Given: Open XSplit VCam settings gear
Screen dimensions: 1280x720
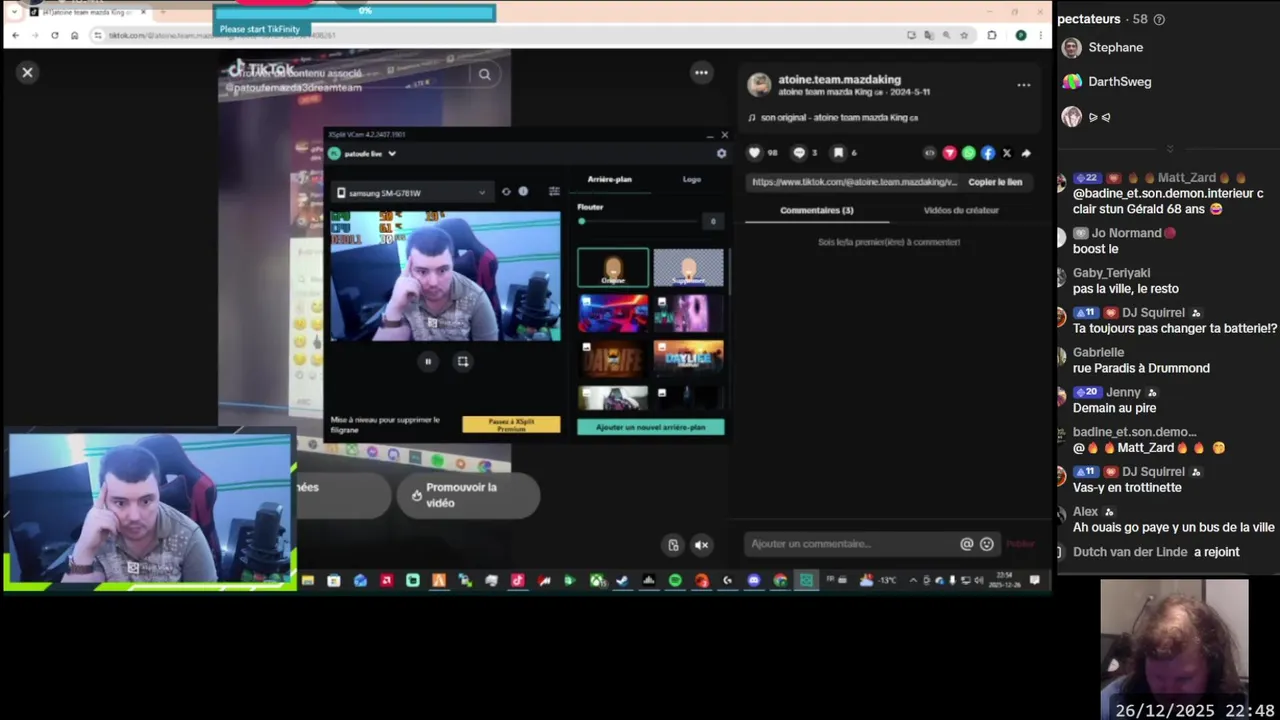Looking at the screenshot, I should point(721,154).
